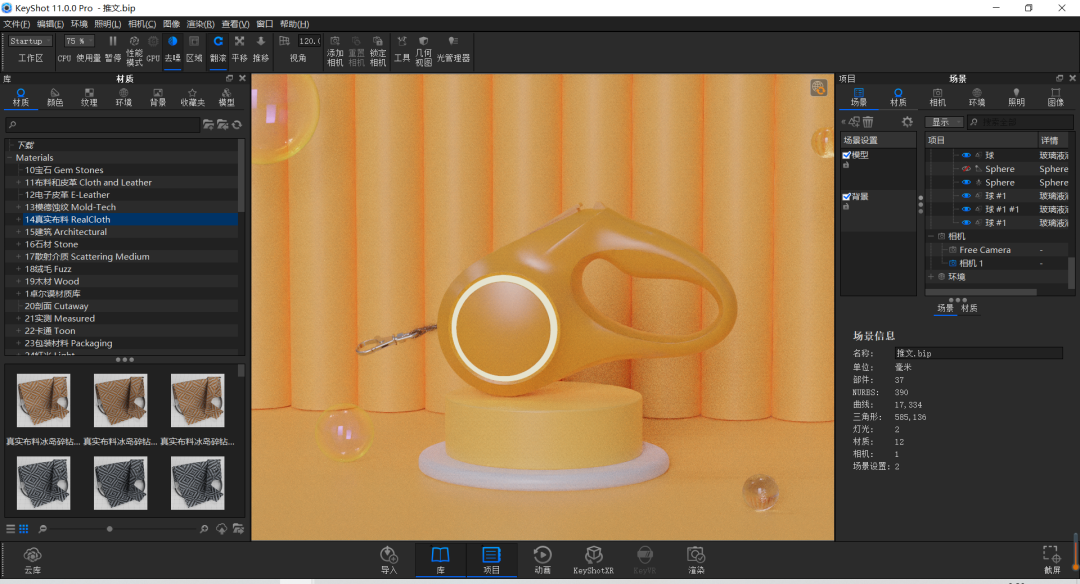Viewport: 1080px width, 584px height.
Task: Click the Screenshot (截屏) icon
Action: (1051, 558)
